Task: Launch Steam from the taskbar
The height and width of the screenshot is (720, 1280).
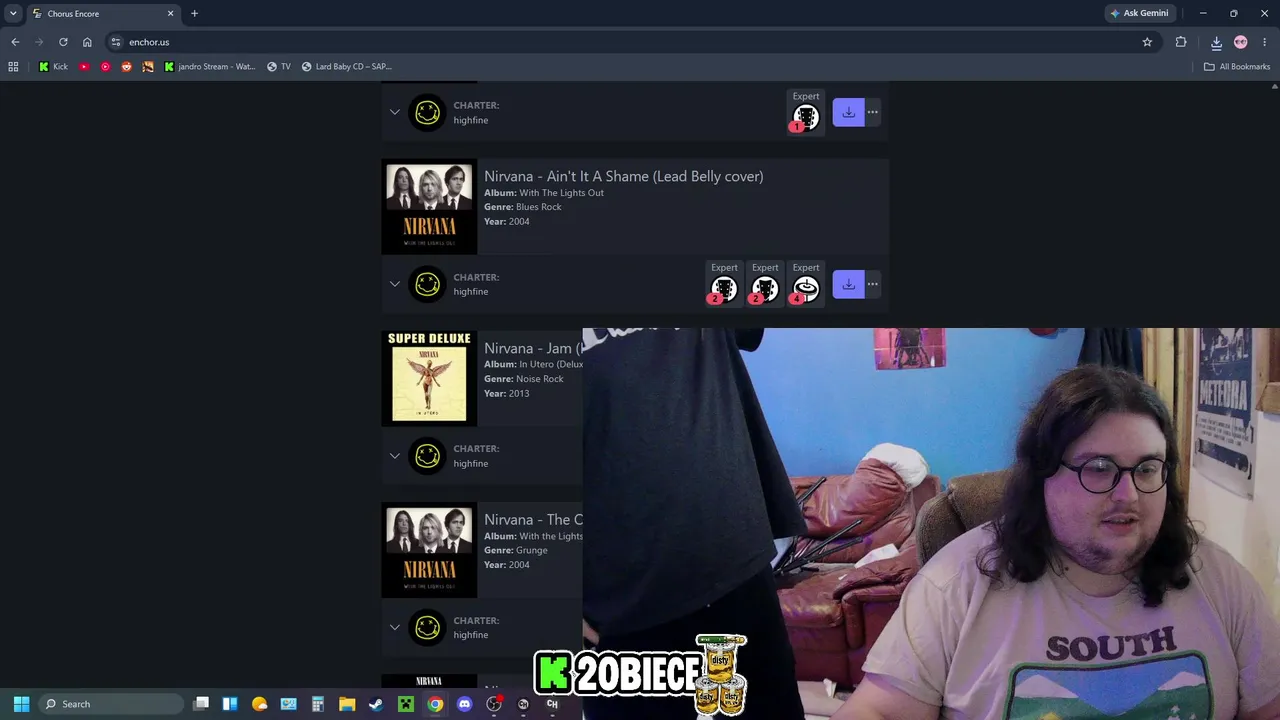Action: (x=376, y=704)
